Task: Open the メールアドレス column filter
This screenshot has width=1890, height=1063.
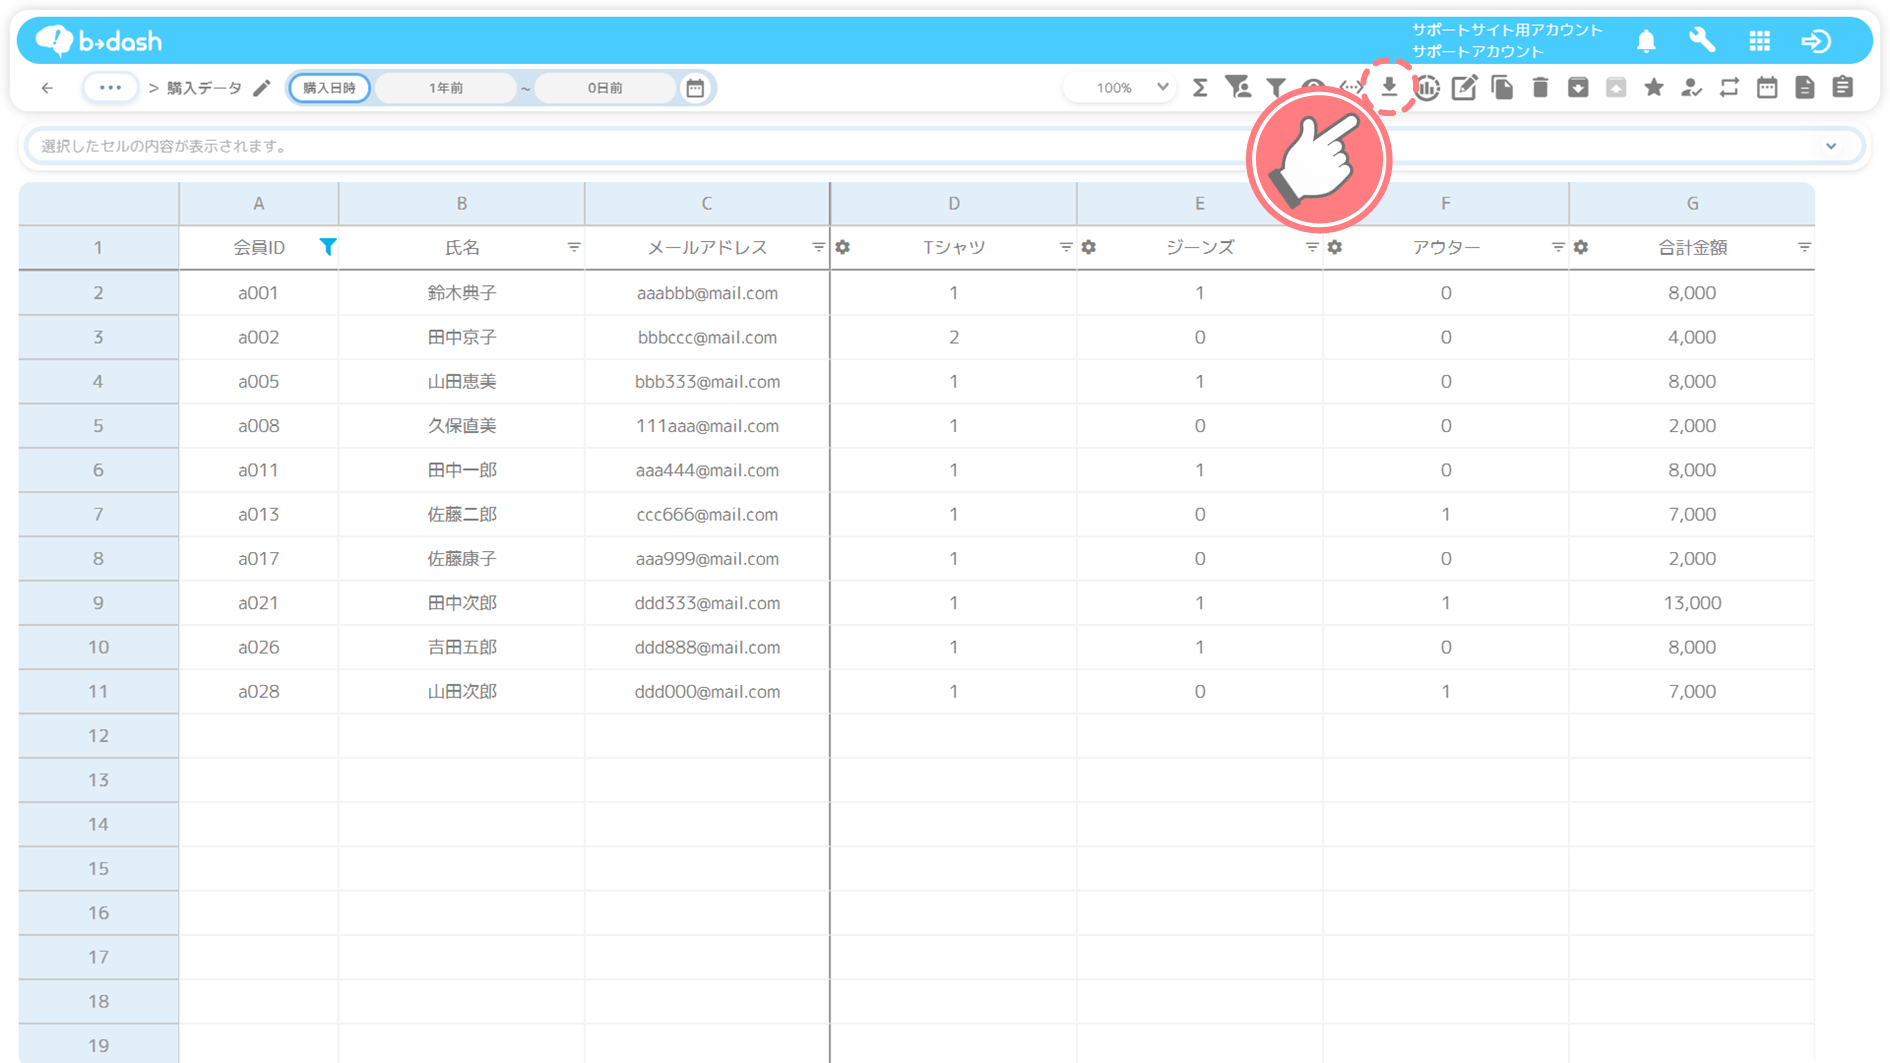Action: 819,247
